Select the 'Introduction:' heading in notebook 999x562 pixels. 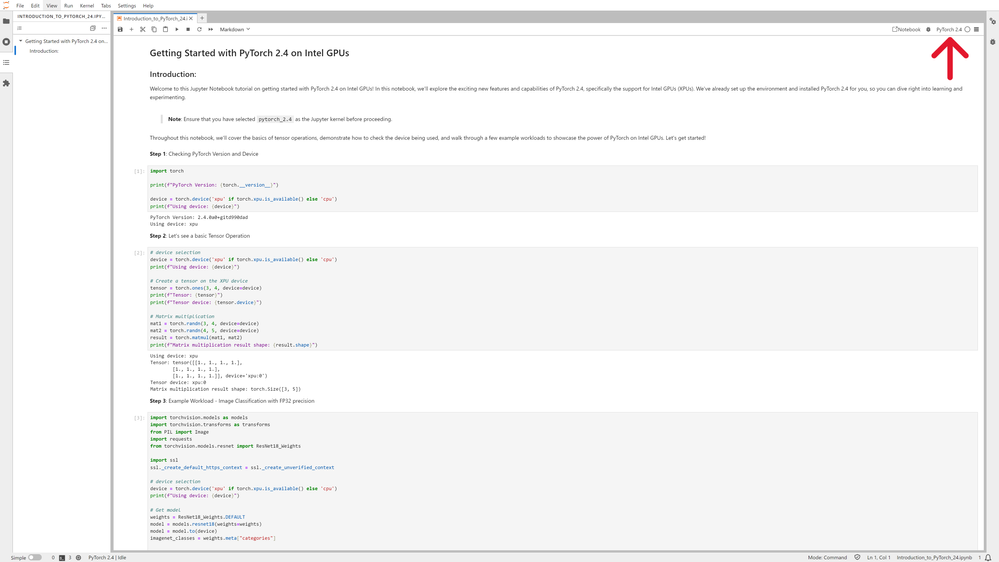pos(173,74)
